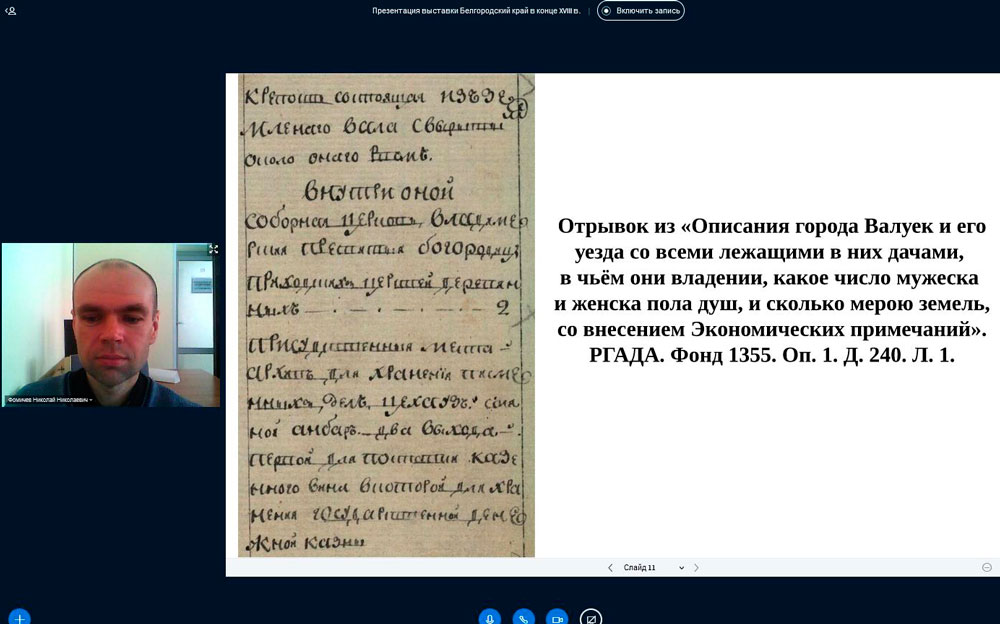This screenshot has height=624, width=1000.
Task: Click 'Включить запись' to start recording
Action: click(x=641, y=11)
